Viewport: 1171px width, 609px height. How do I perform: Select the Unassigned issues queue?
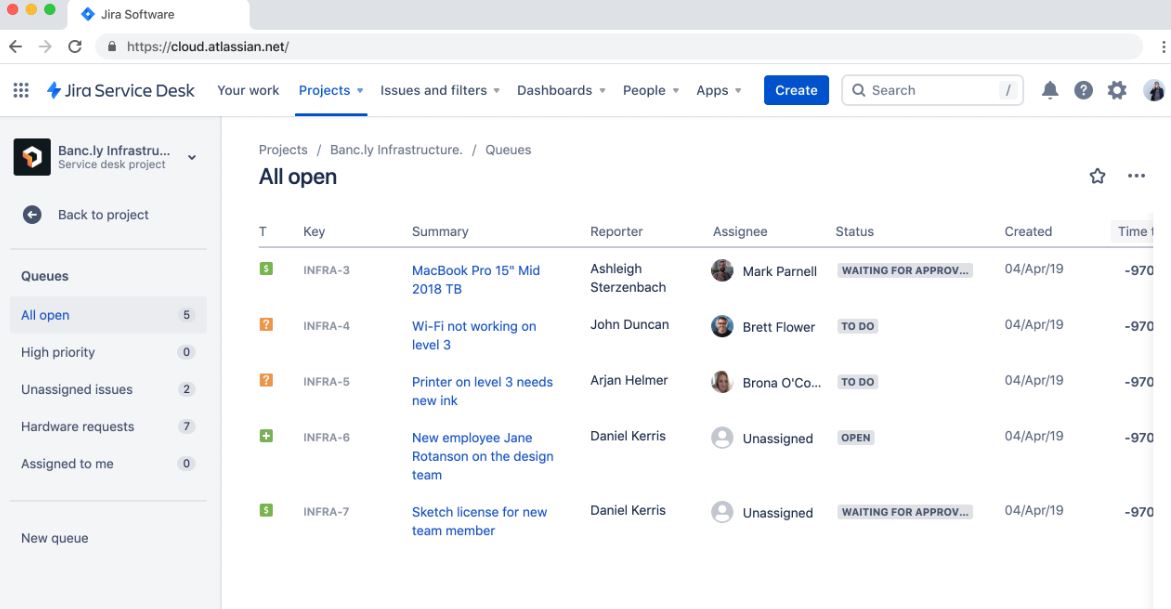coord(108,389)
